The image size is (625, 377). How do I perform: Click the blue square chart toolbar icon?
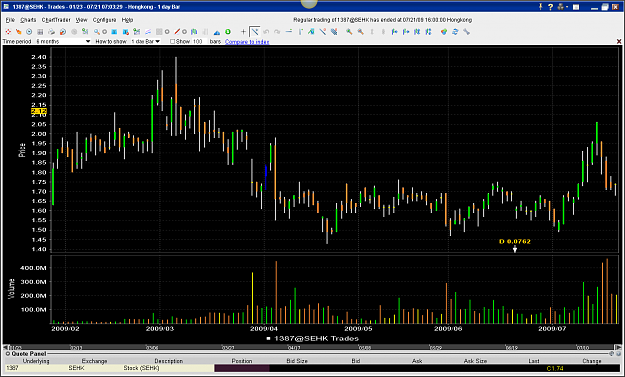pyautogui.click(x=114, y=31)
